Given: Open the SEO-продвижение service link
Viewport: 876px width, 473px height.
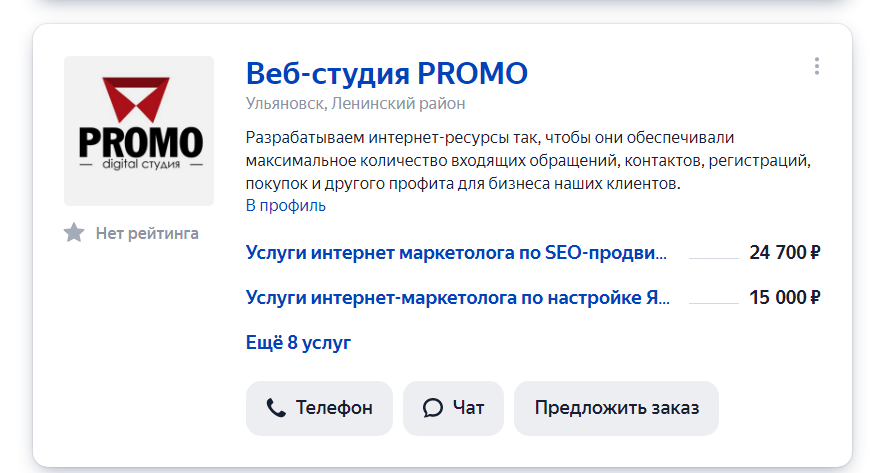Looking at the screenshot, I should pyautogui.click(x=456, y=252).
